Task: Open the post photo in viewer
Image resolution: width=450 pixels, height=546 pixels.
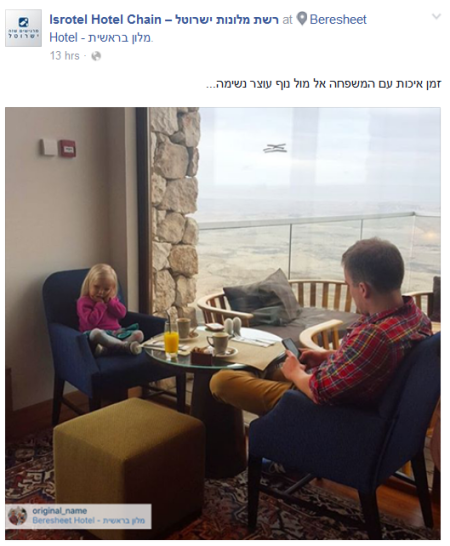Action: point(223,323)
